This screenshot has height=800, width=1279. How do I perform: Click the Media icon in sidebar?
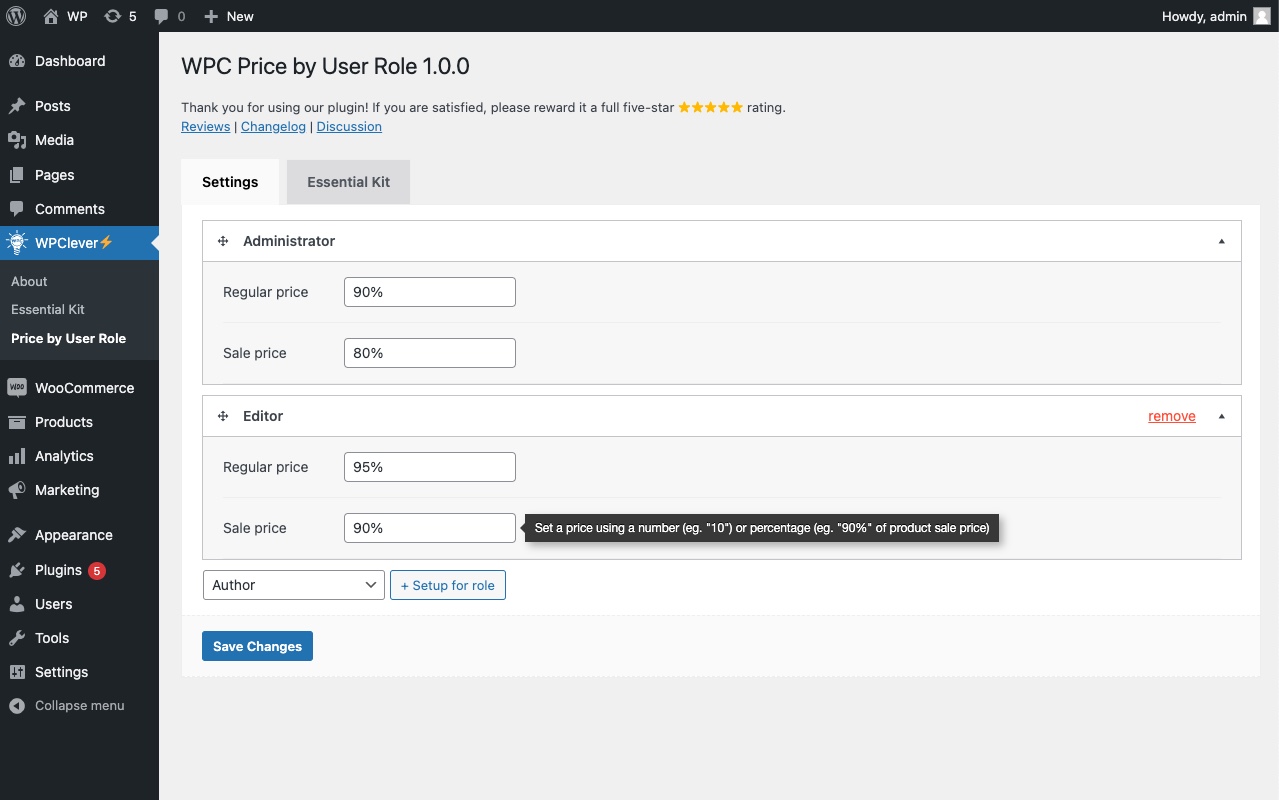[x=17, y=140]
